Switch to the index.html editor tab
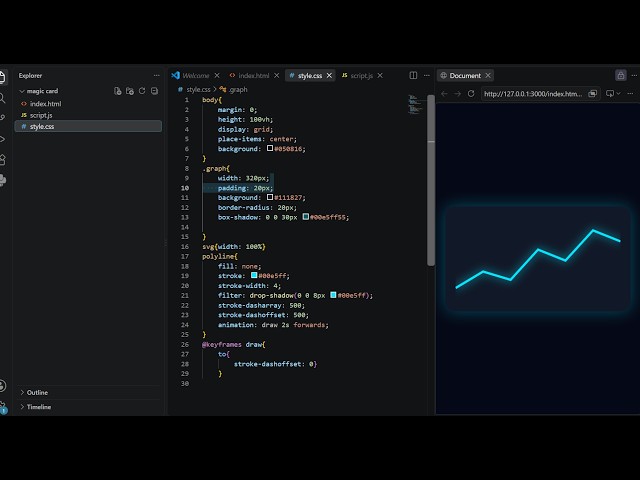 [253, 76]
